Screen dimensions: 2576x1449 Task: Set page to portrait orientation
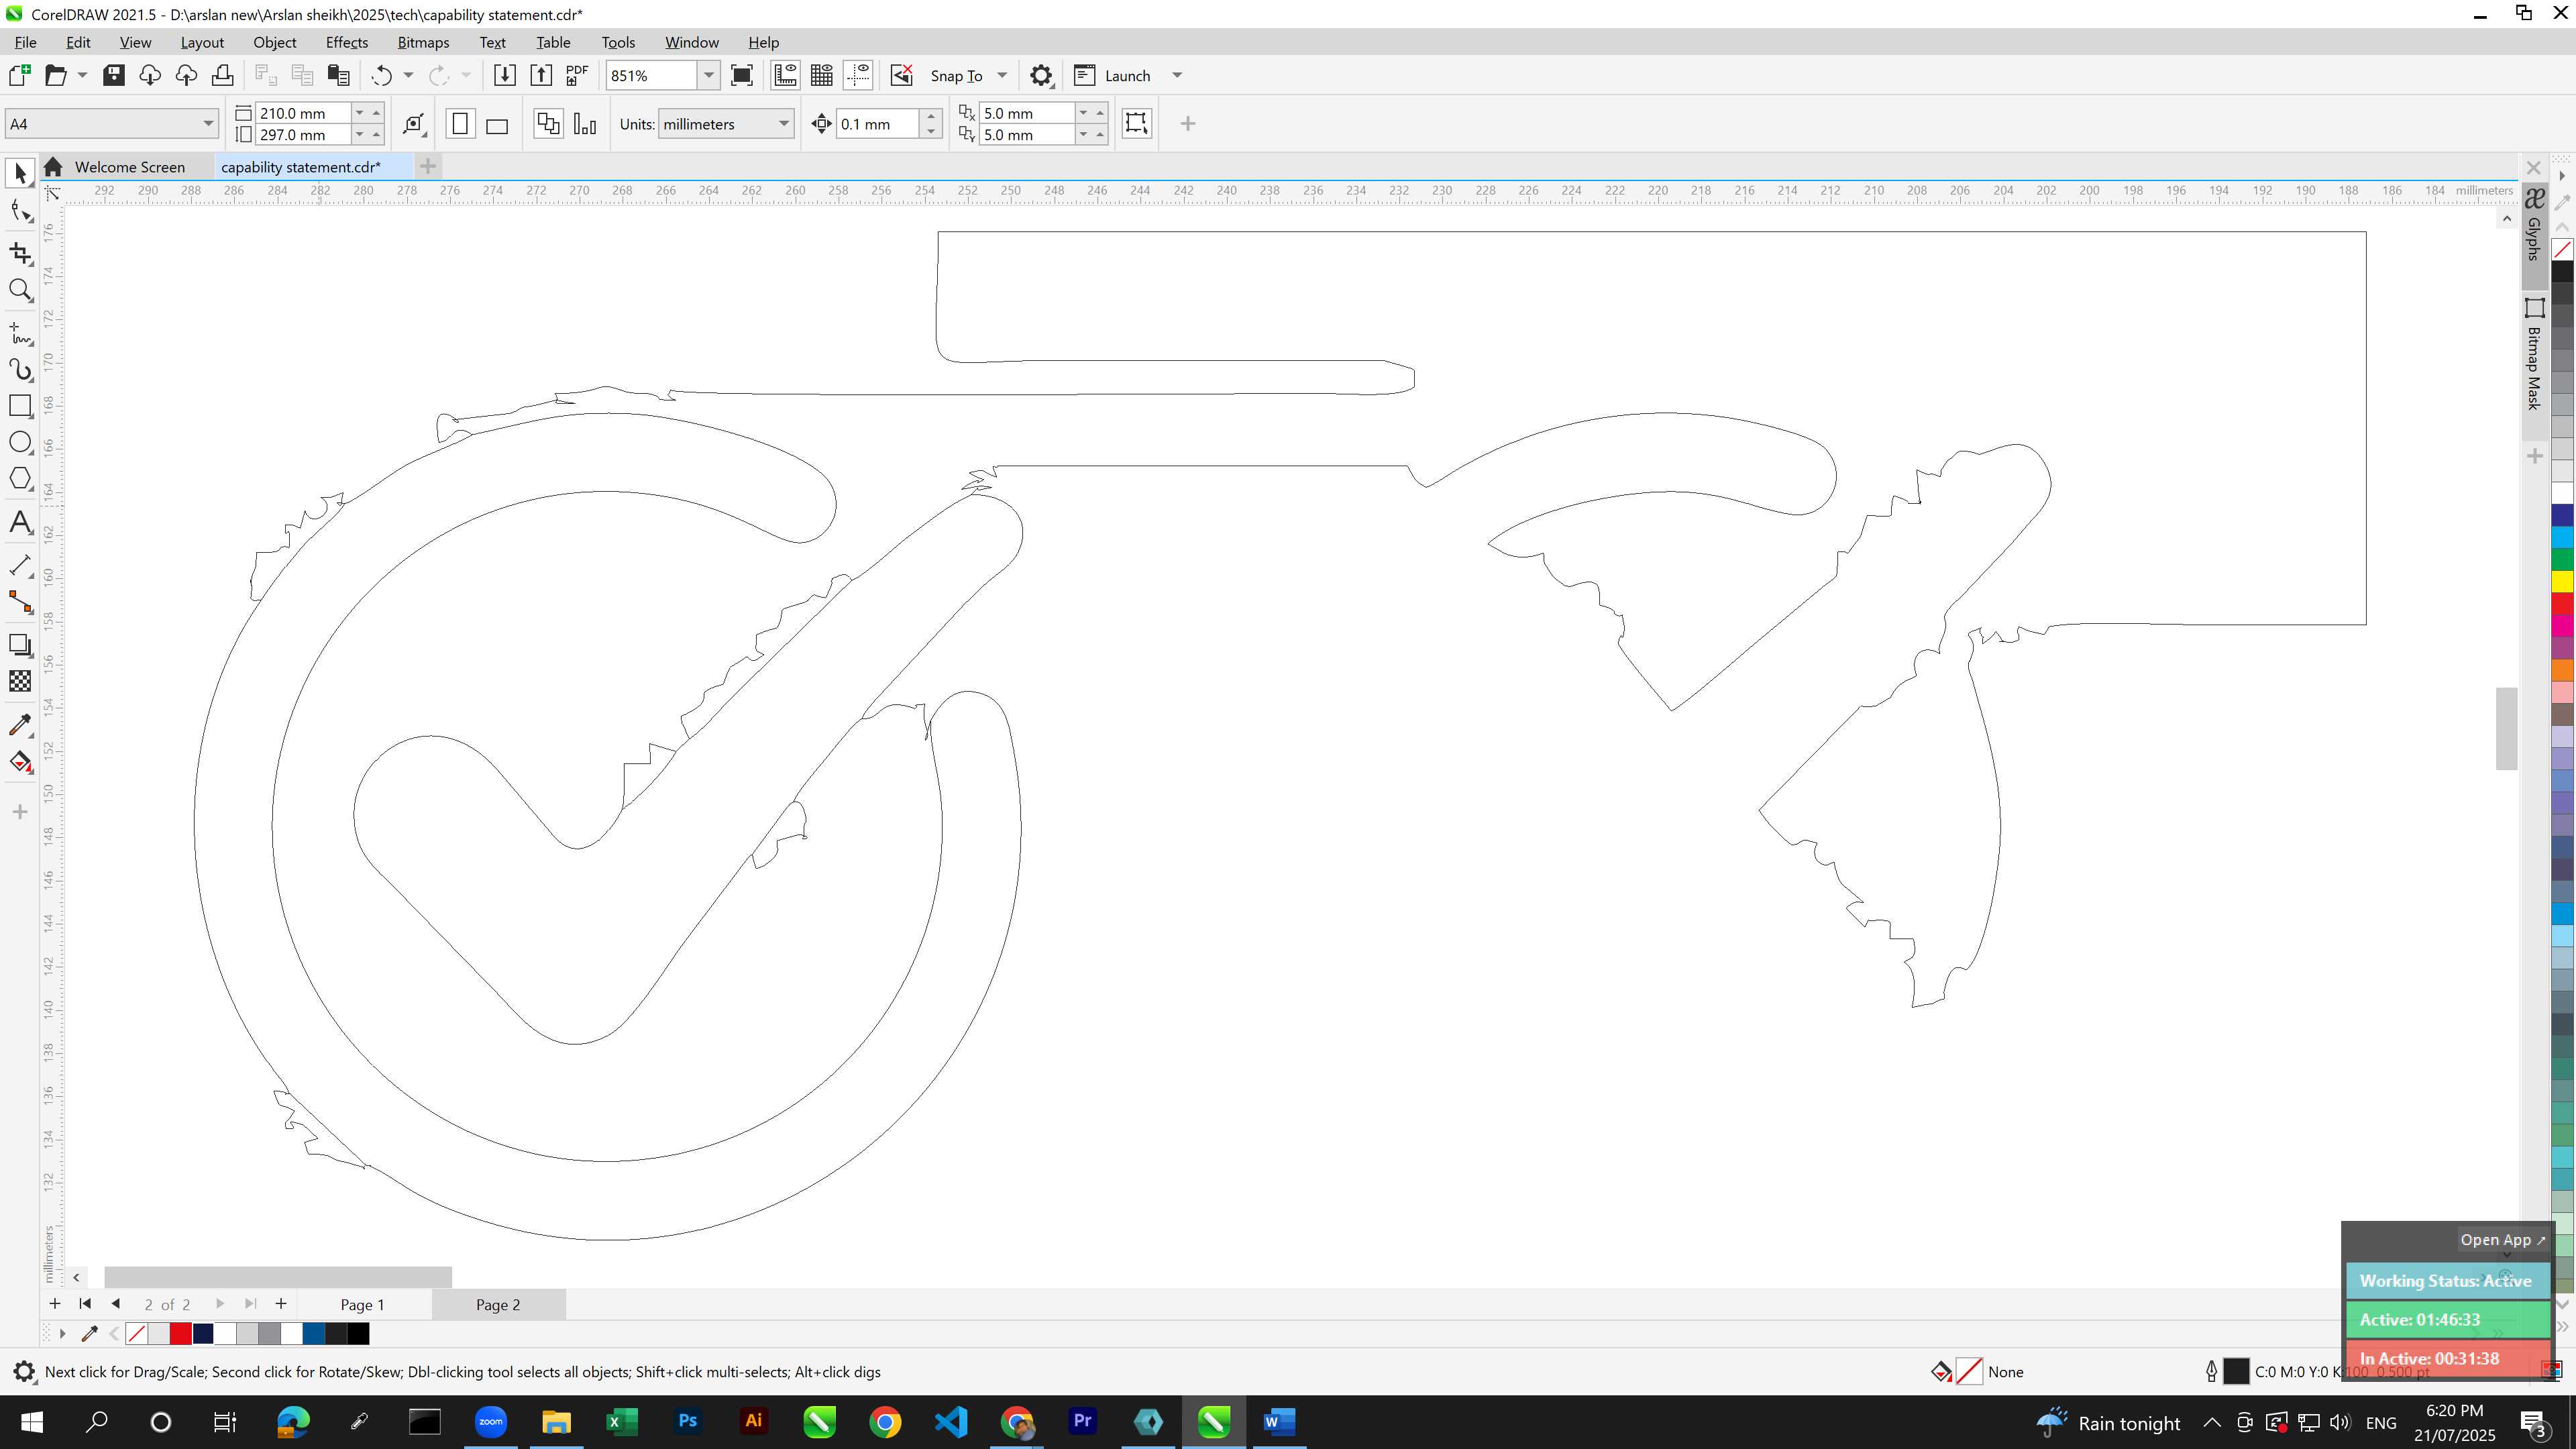[460, 124]
